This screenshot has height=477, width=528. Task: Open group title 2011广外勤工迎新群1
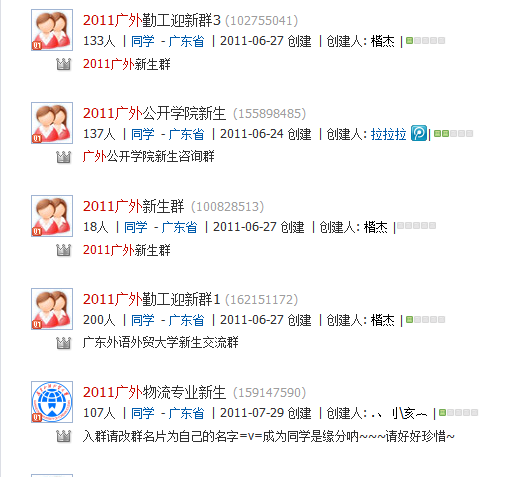tap(151, 299)
